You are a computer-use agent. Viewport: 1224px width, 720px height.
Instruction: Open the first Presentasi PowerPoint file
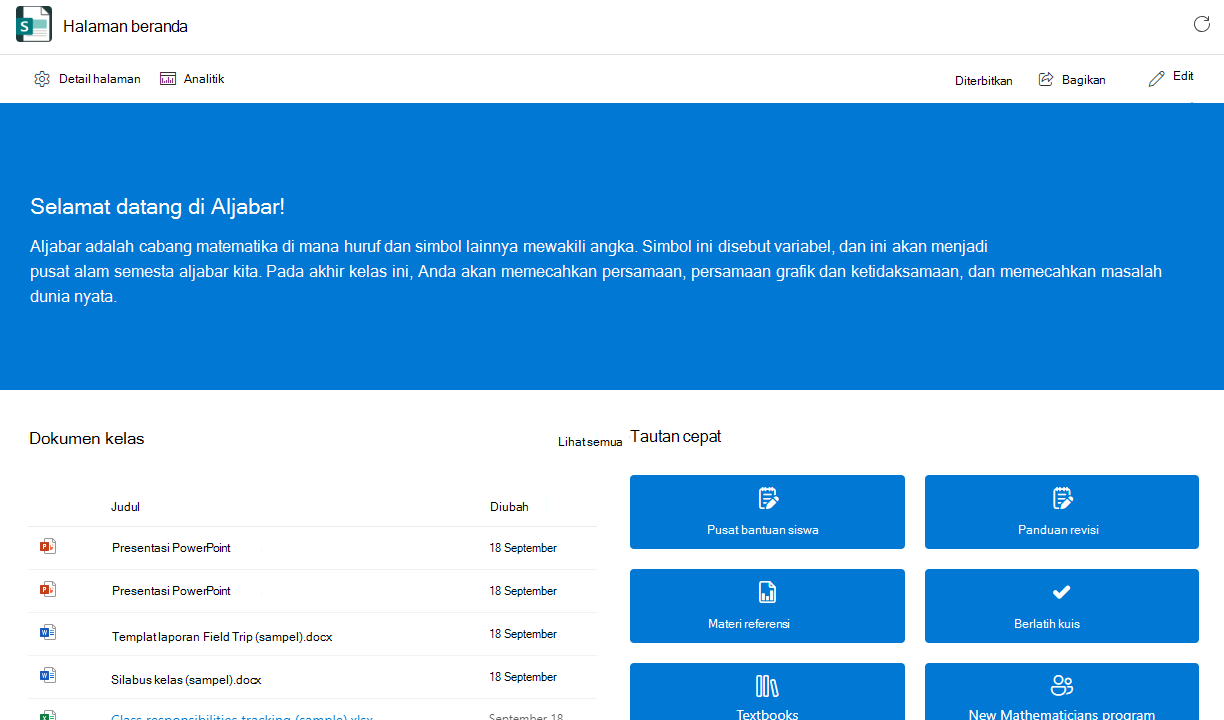(x=171, y=548)
